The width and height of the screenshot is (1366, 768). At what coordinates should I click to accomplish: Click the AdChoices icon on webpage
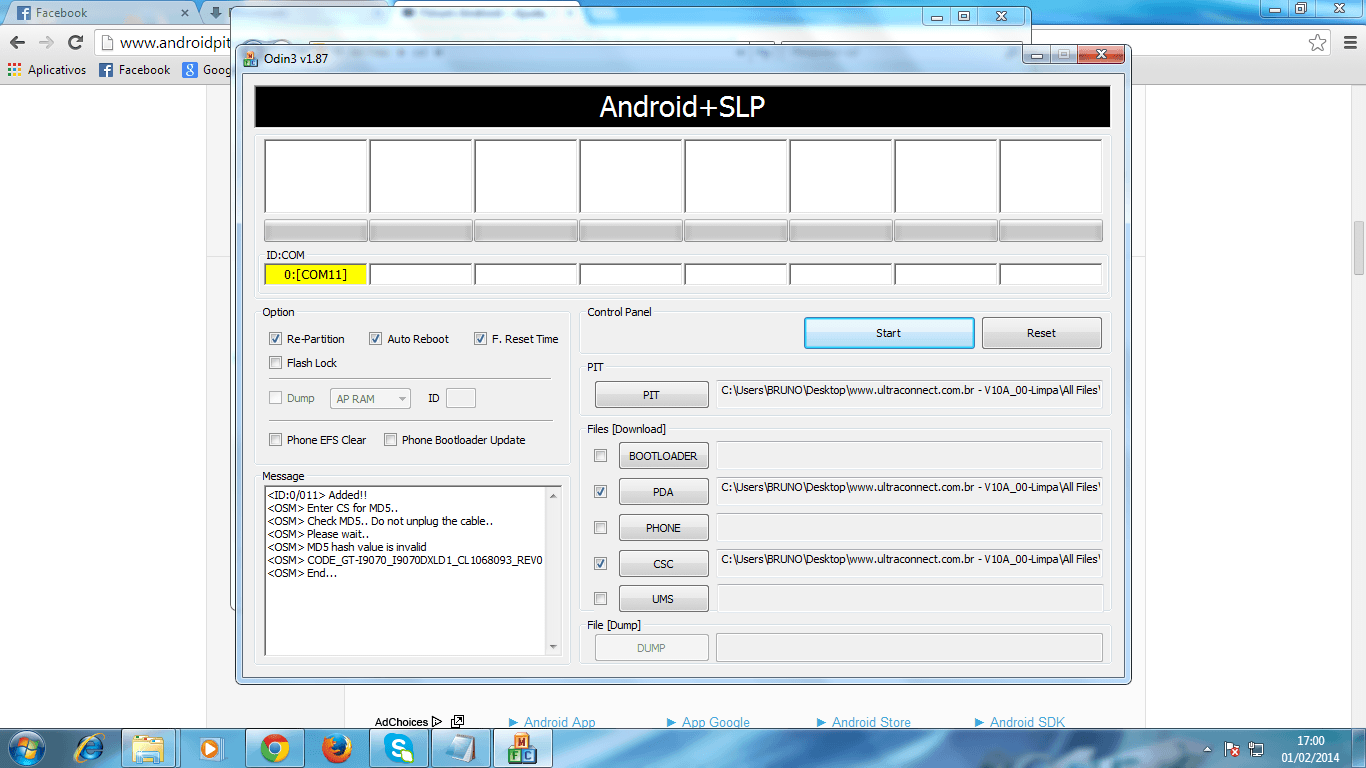[x=437, y=722]
